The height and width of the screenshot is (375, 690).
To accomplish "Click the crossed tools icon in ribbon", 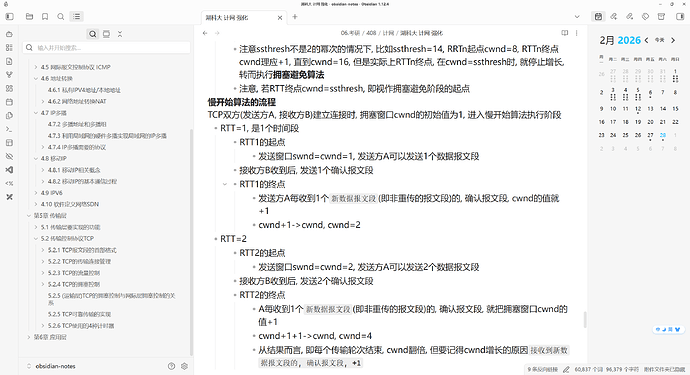I will pyautogui.click(x=9, y=197).
